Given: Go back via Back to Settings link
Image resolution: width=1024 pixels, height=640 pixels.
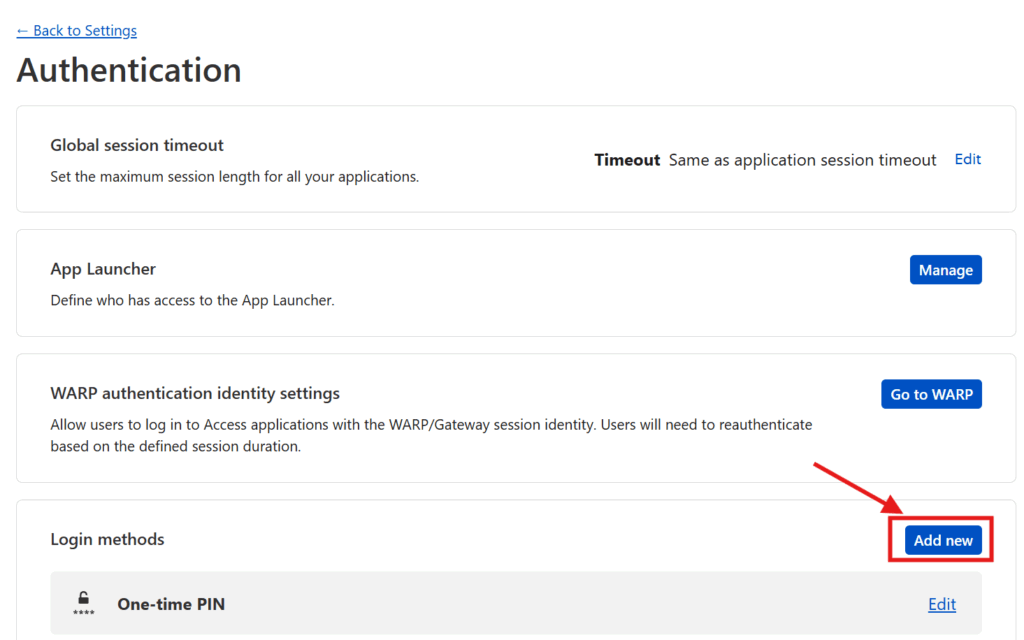Looking at the screenshot, I should point(76,31).
